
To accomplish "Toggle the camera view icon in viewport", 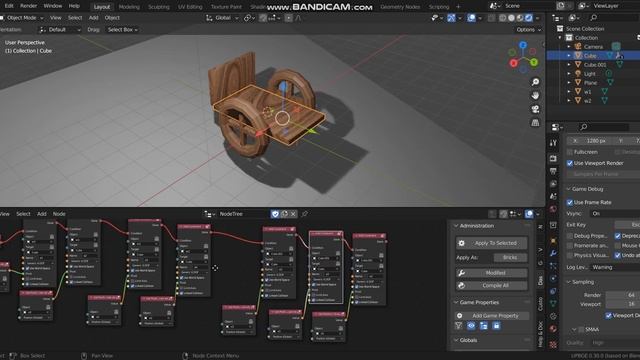I will coord(535,109).
